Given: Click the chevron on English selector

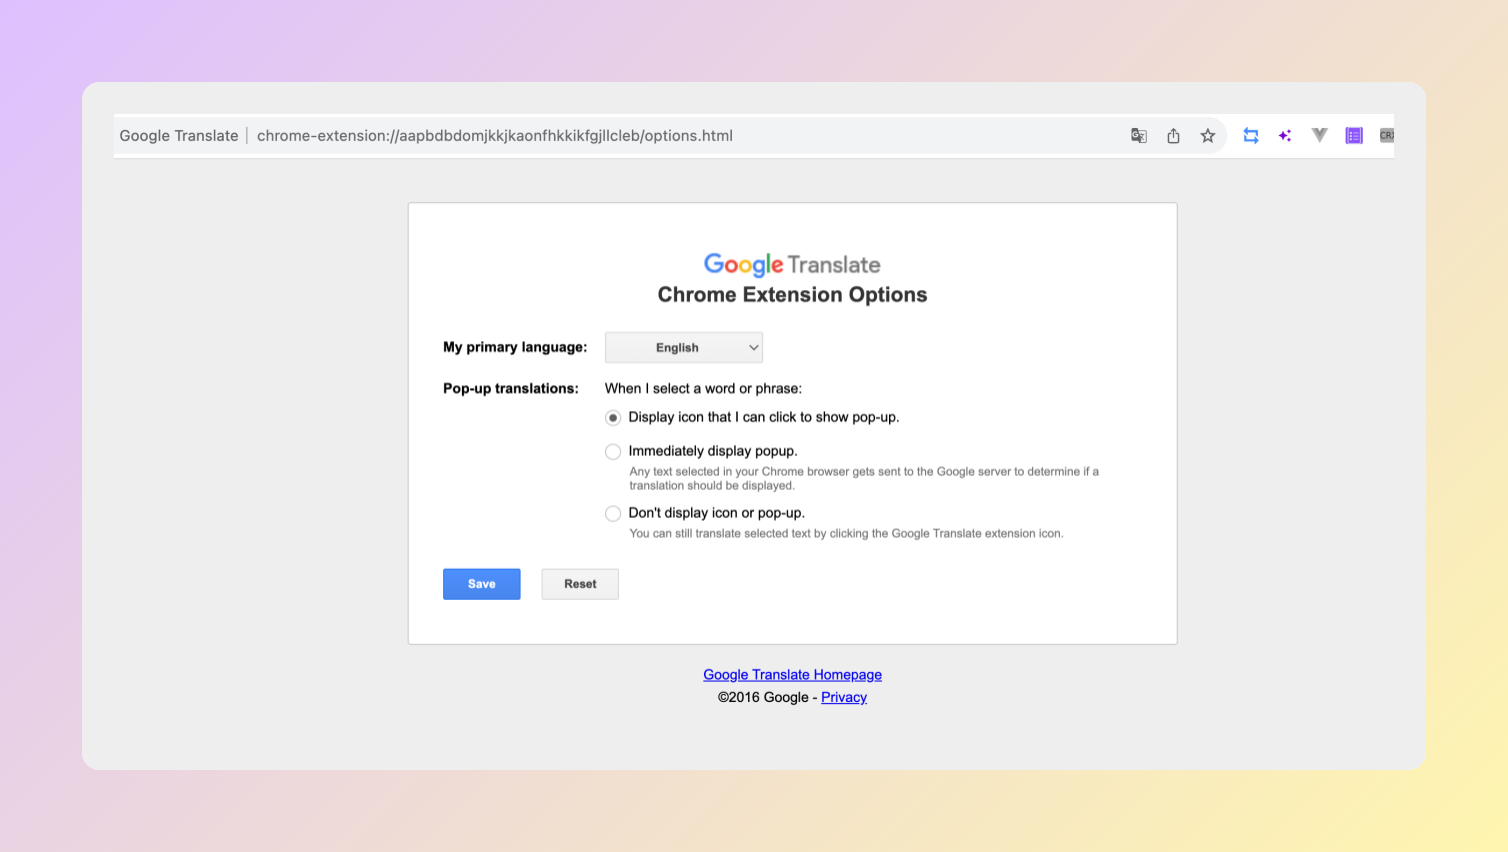Looking at the screenshot, I should pos(754,348).
